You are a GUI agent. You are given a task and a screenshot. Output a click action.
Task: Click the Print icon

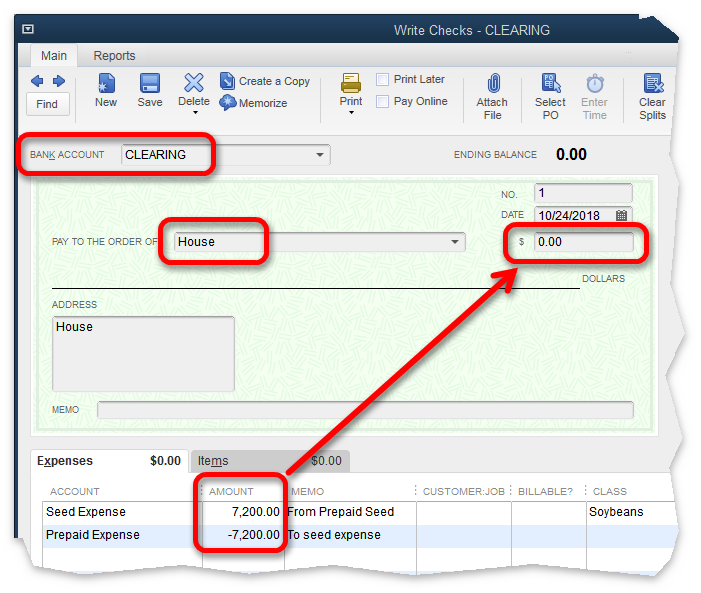(351, 83)
